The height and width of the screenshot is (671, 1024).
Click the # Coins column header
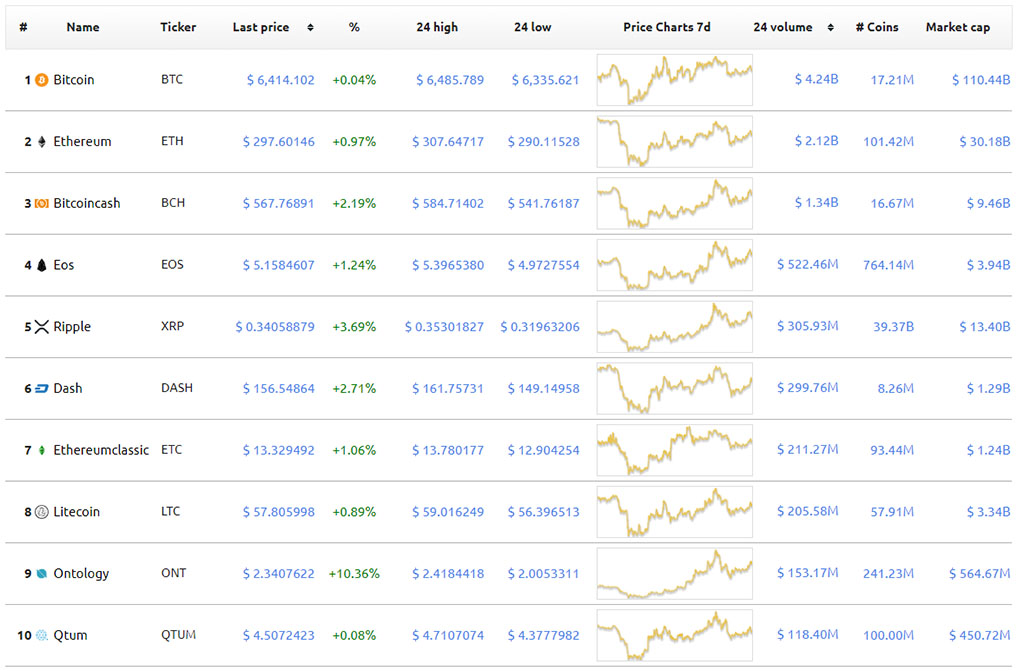(x=877, y=27)
